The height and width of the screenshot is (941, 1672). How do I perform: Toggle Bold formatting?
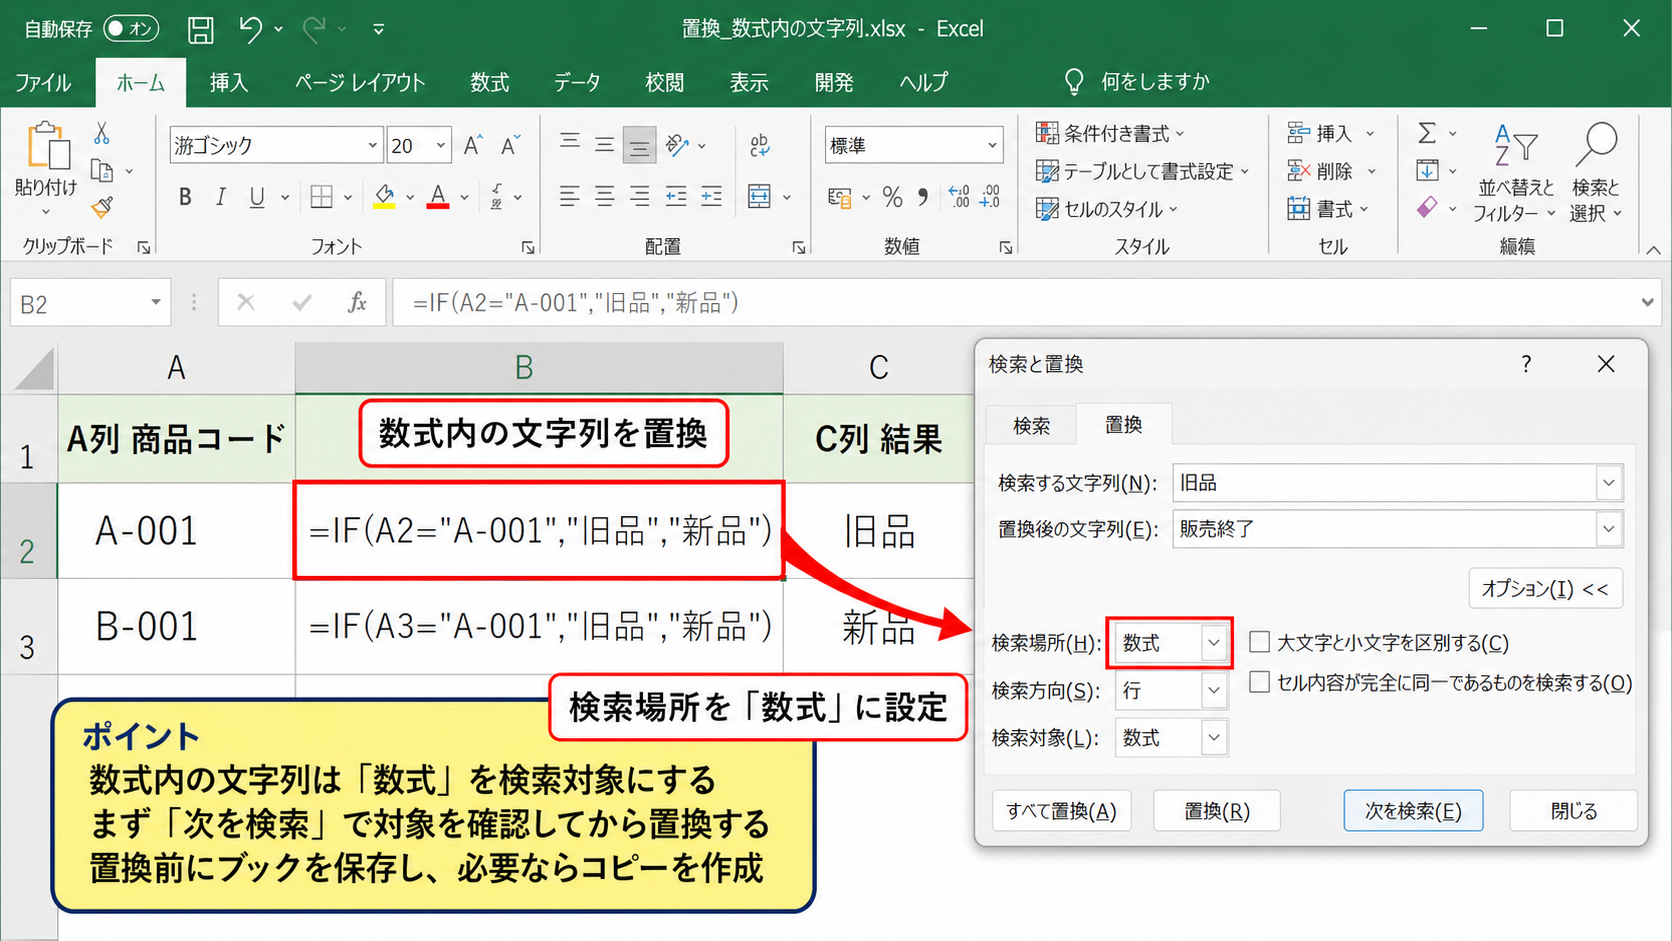tap(185, 197)
